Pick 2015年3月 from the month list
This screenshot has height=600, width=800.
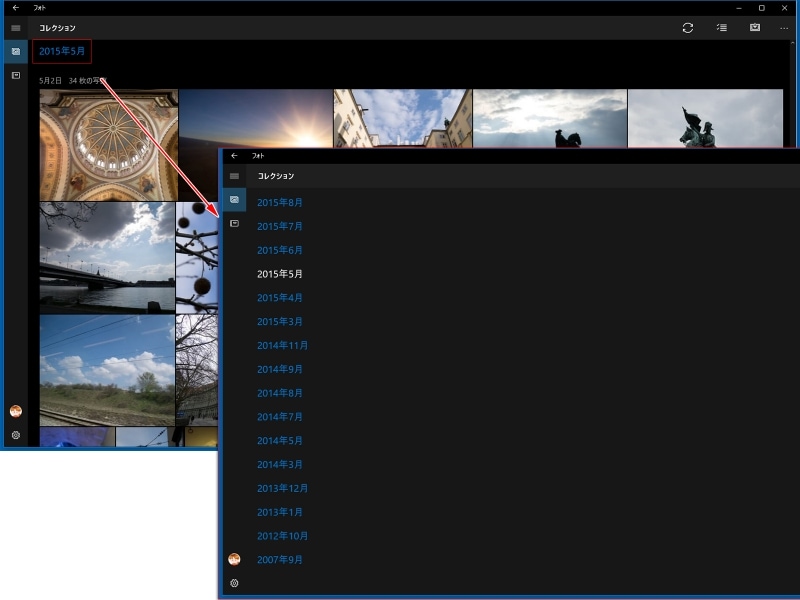click(x=280, y=322)
